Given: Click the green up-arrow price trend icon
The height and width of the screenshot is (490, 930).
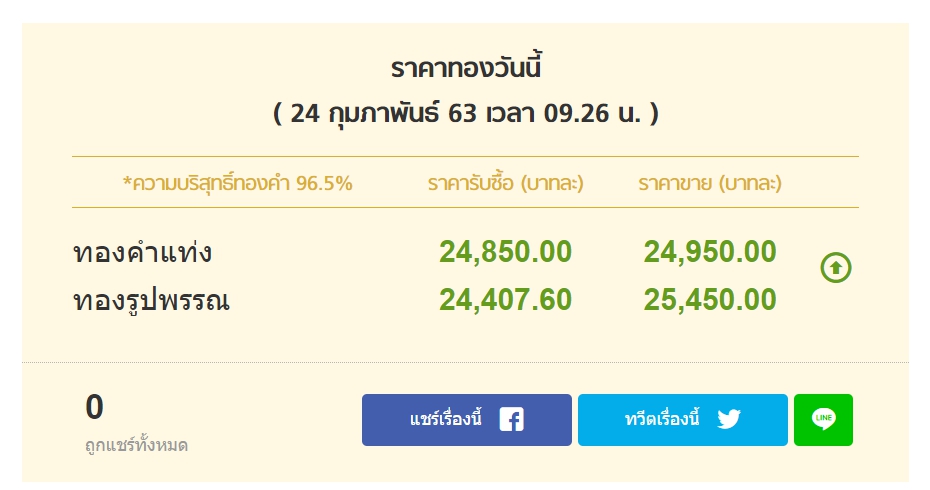Looking at the screenshot, I should point(836,268).
